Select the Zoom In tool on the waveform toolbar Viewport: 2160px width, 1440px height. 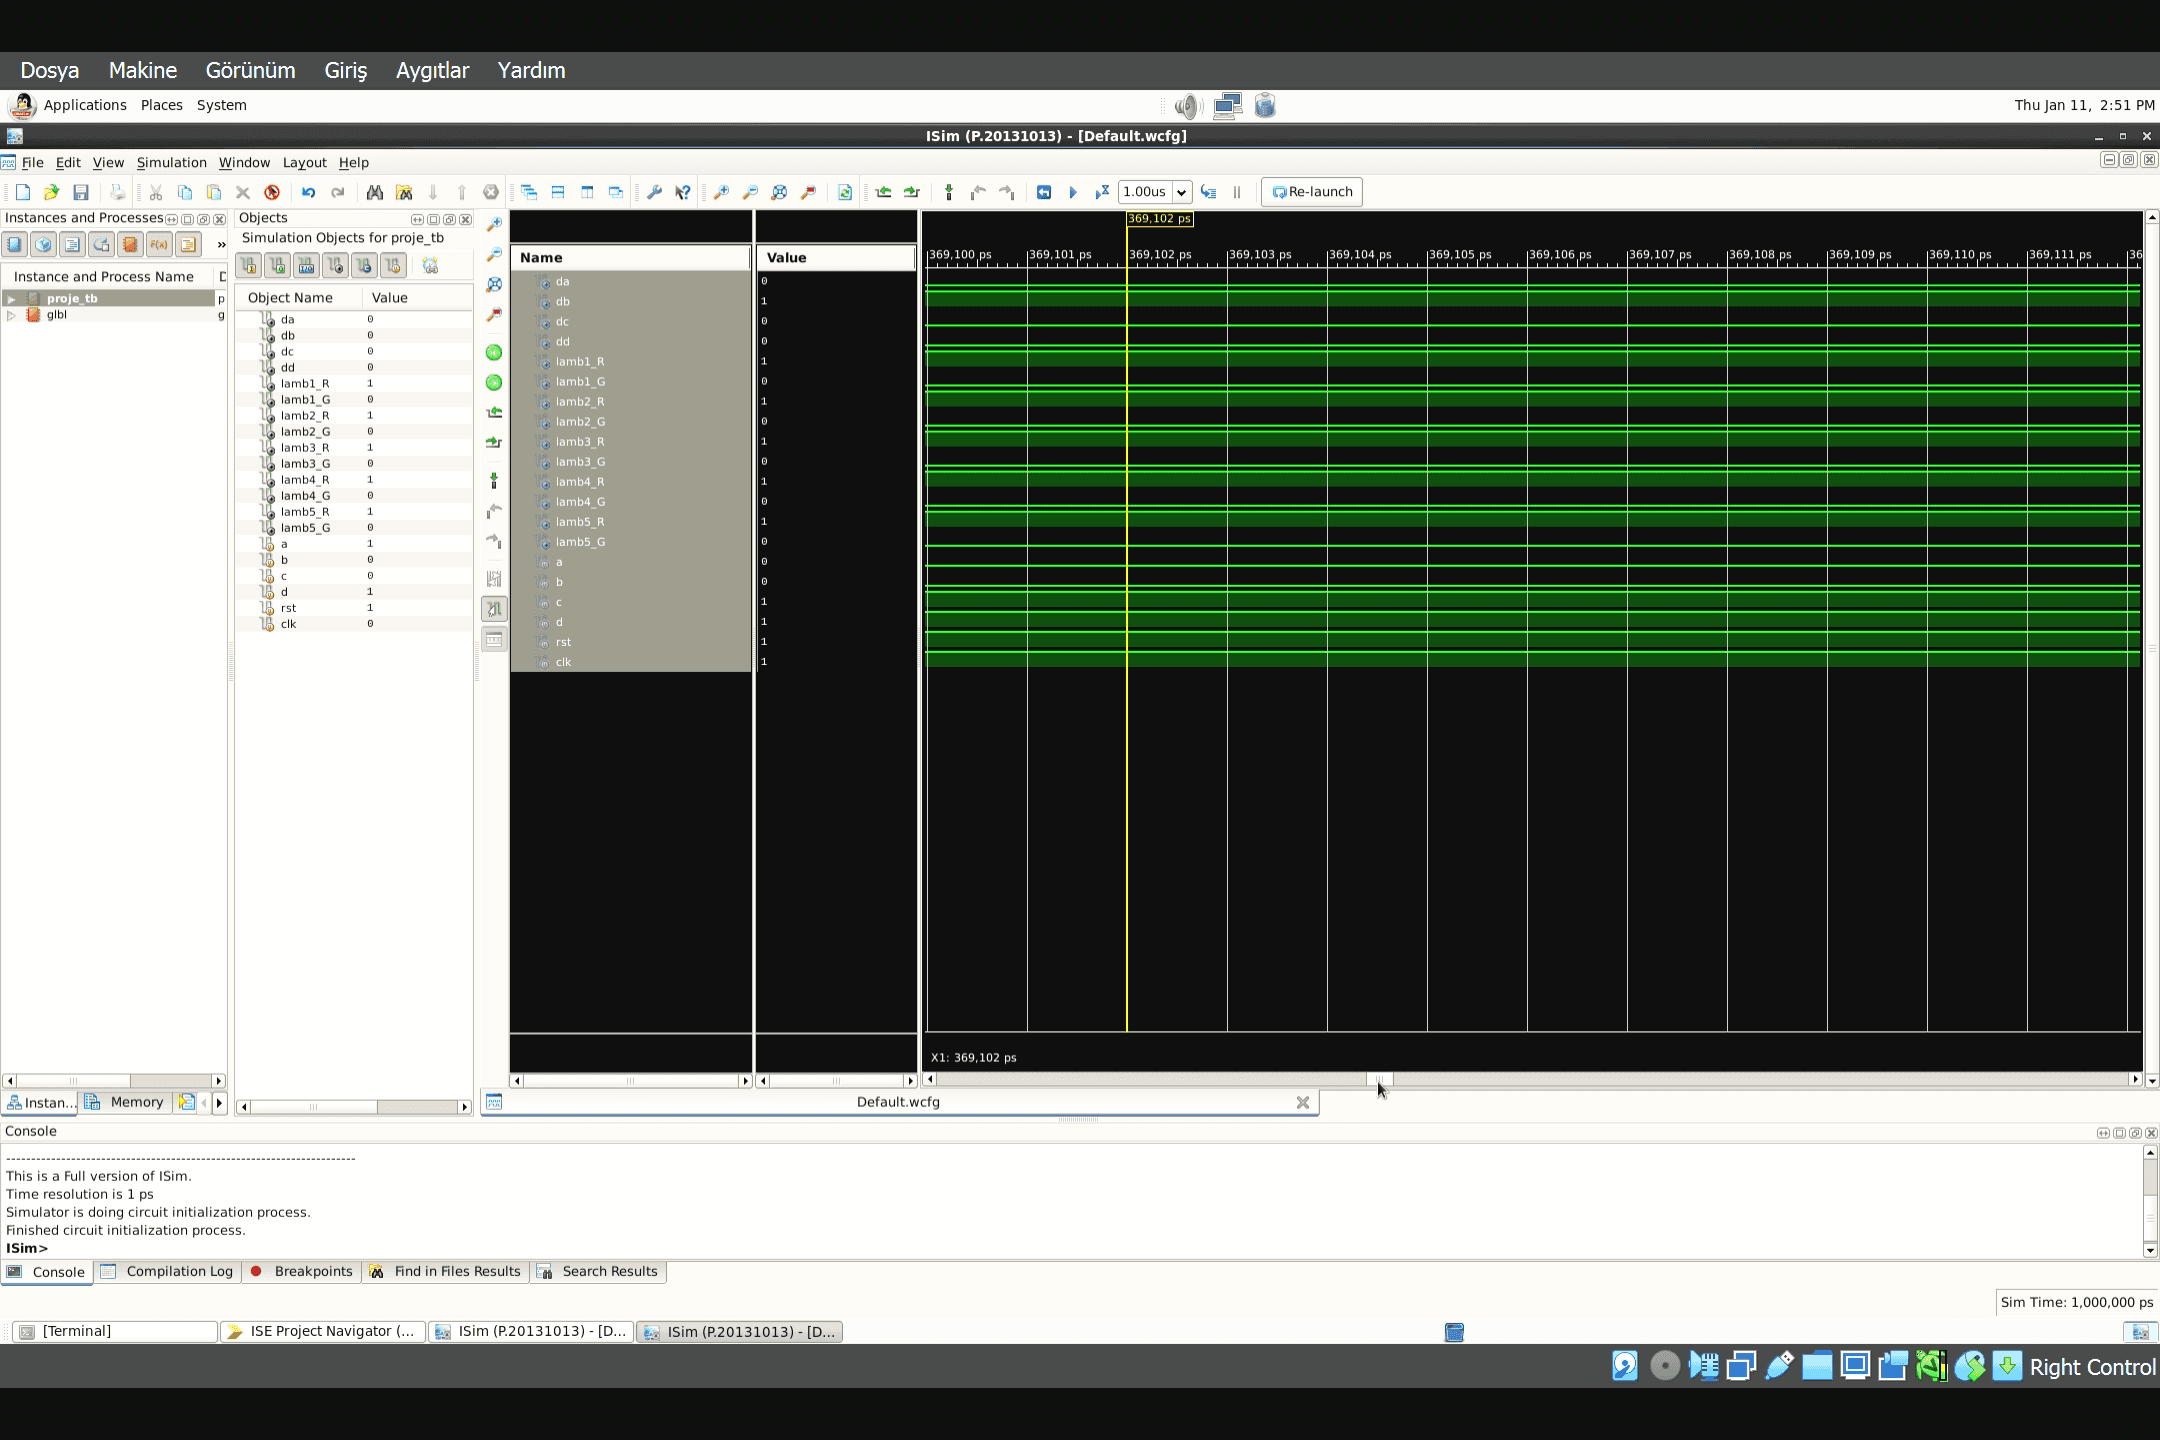click(x=720, y=192)
